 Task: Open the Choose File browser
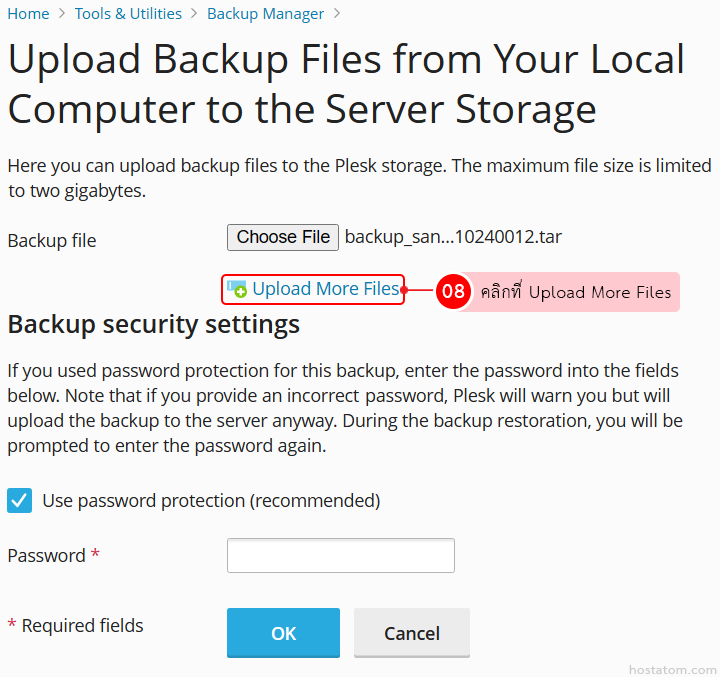pyautogui.click(x=283, y=237)
